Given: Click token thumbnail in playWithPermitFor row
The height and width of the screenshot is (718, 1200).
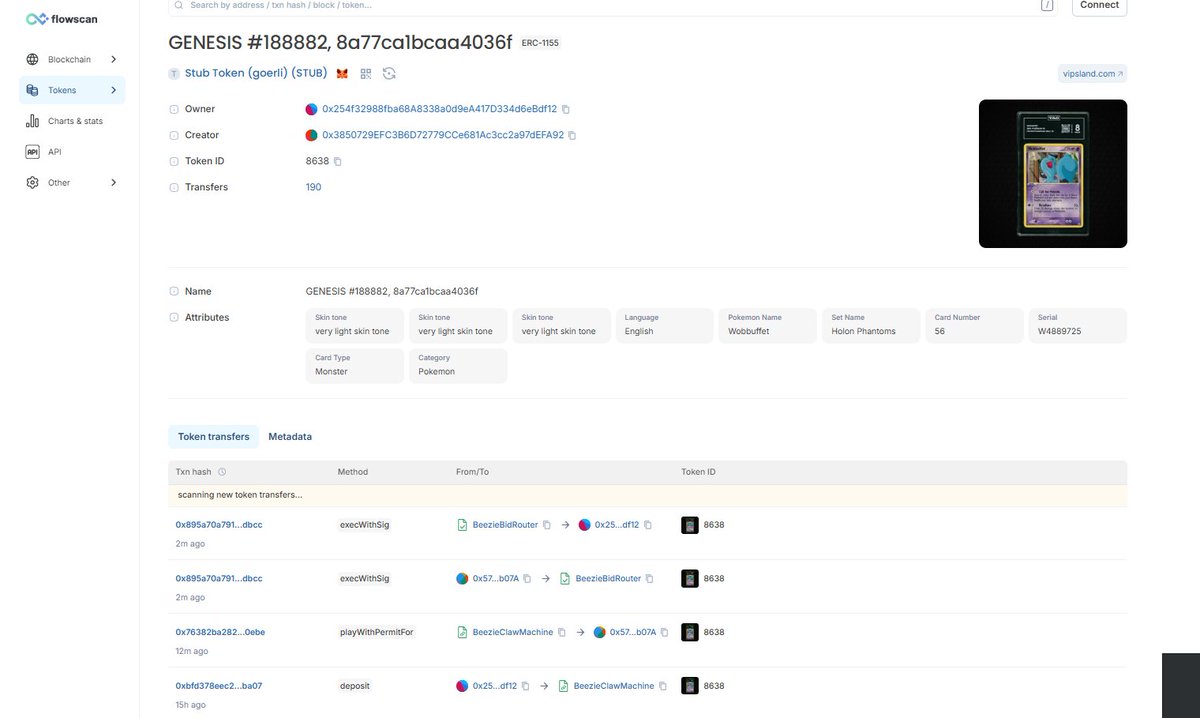Looking at the screenshot, I should [x=689, y=632].
